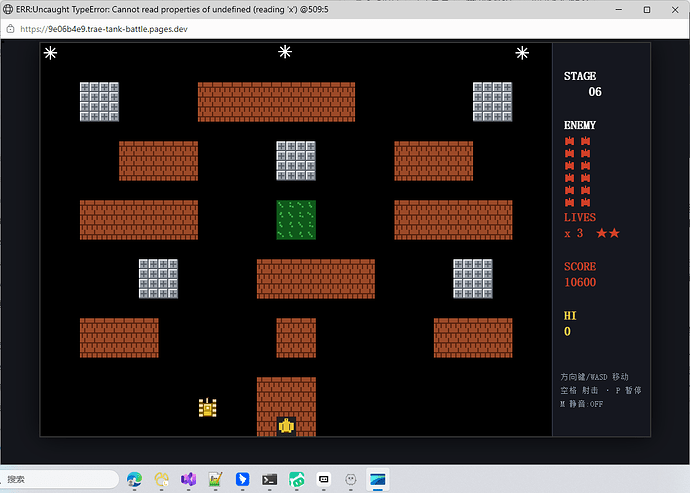The width and height of the screenshot is (690, 493).
Task: Click the active blue window icon in the taskbar
Action: click(378, 479)
